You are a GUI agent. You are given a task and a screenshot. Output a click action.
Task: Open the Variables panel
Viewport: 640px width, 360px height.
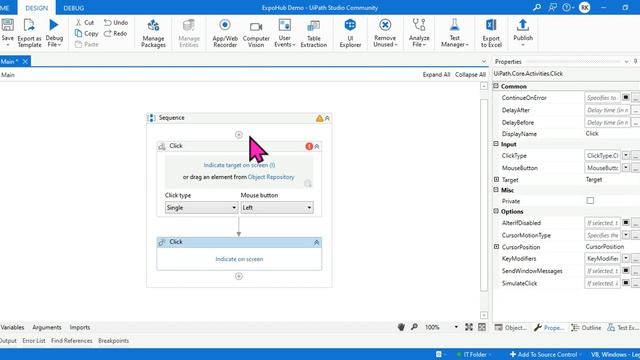coord(12,327)
